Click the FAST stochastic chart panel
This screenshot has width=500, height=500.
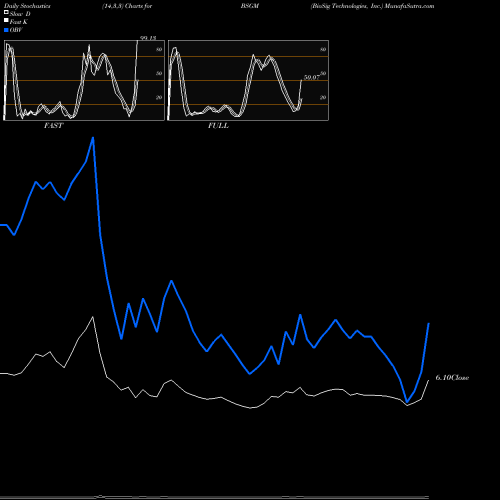pos(84,80)
